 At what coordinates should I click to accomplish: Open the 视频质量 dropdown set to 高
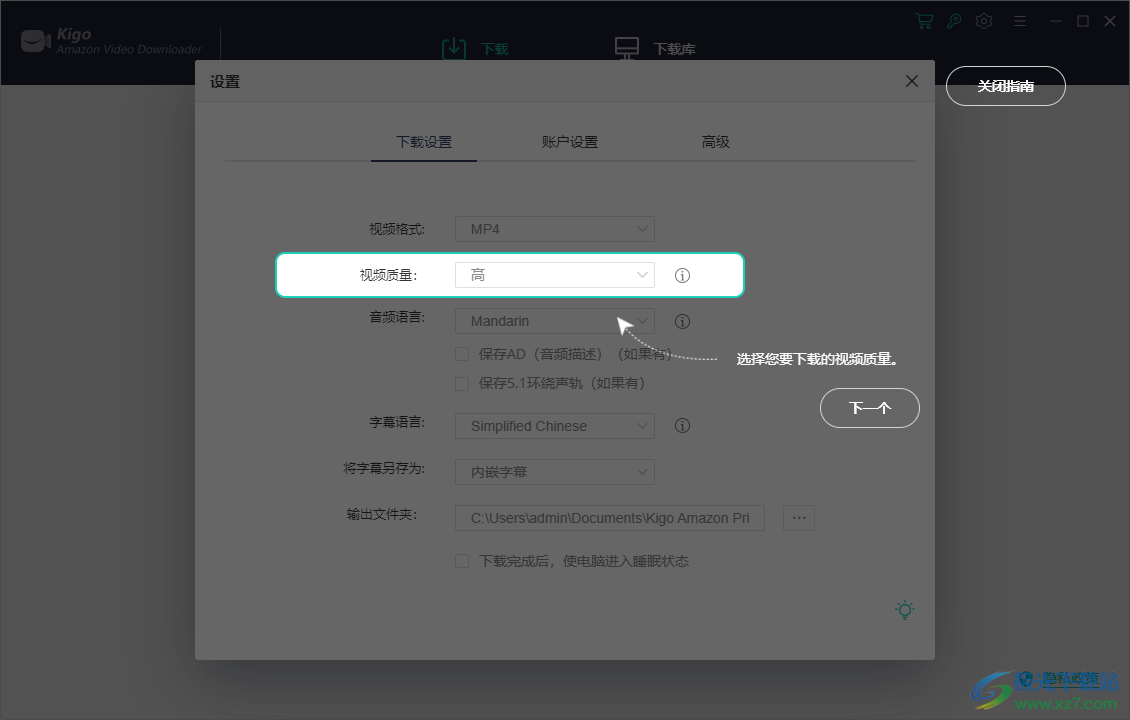point(555,275)
